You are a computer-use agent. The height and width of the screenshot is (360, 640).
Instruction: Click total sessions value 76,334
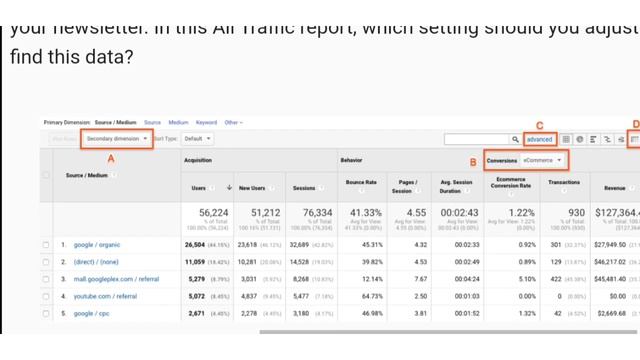(317, 213)
